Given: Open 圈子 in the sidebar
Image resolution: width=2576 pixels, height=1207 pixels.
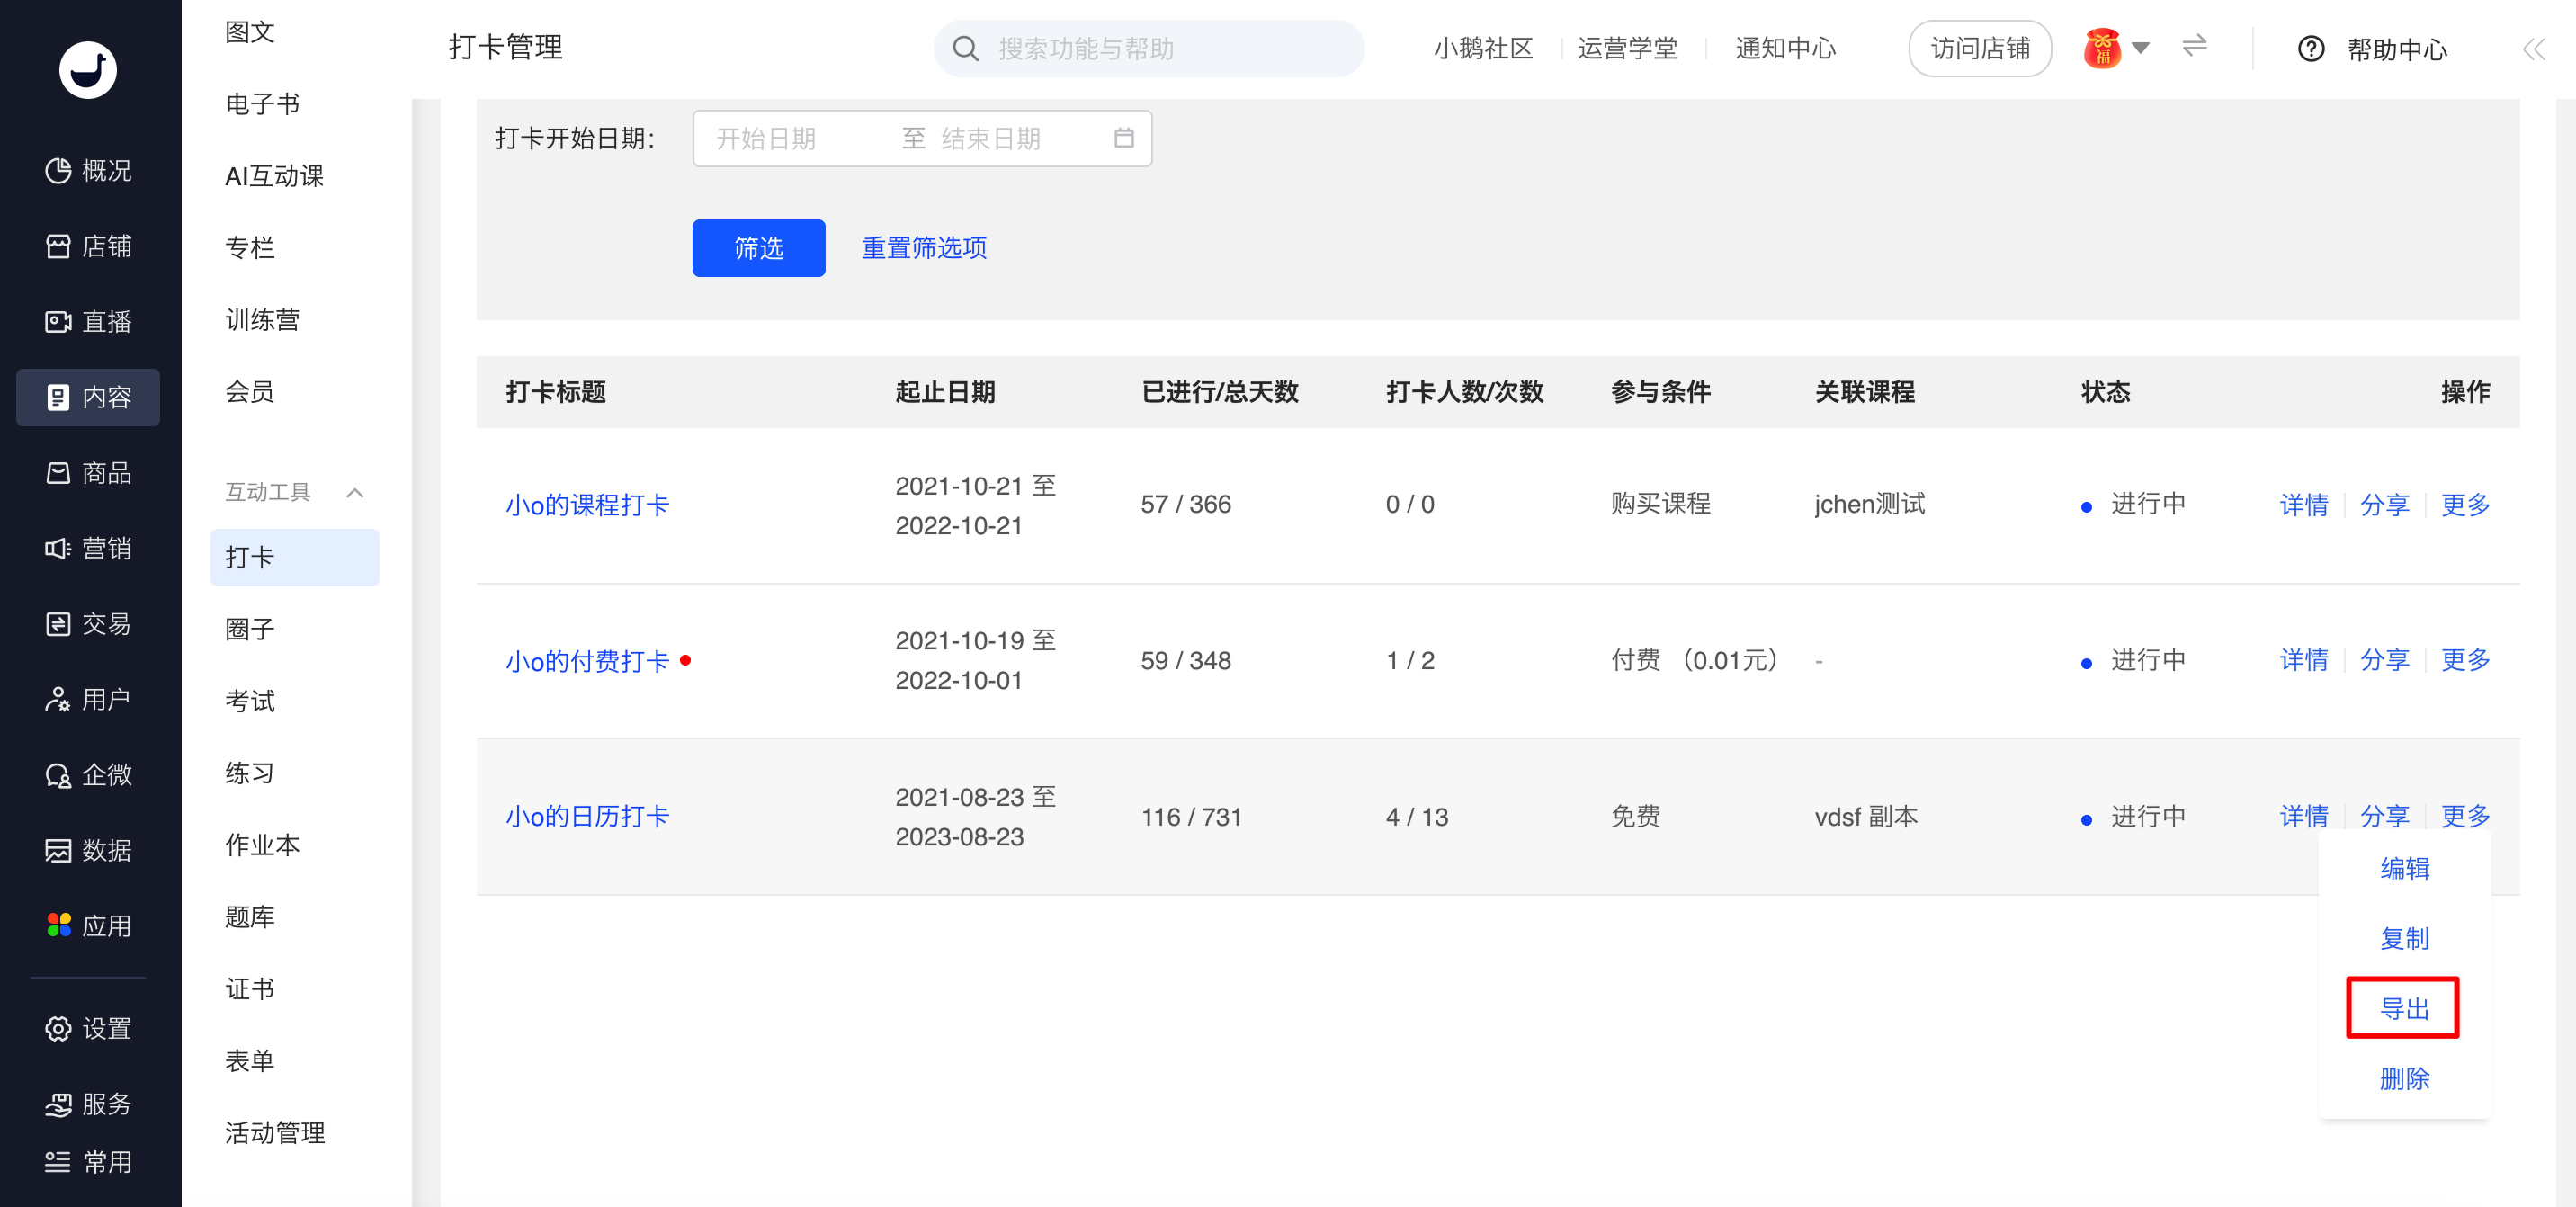Looking at the screenshot, I should (249, 629).
